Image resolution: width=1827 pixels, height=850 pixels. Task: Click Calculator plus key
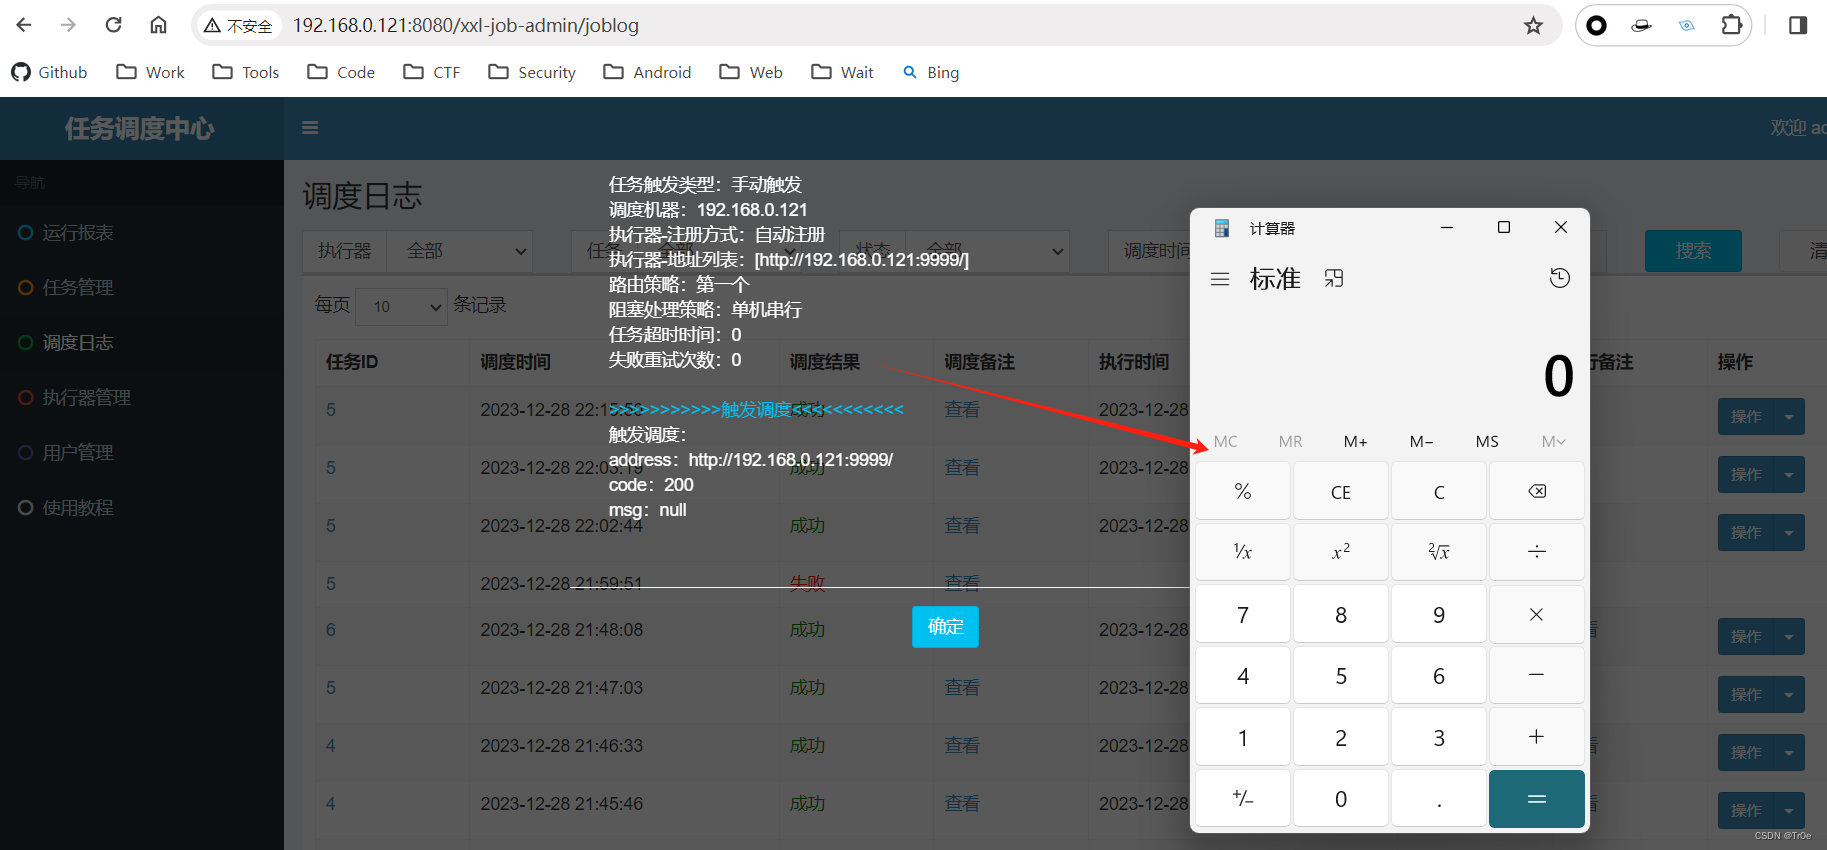(x=1537, y=737)
